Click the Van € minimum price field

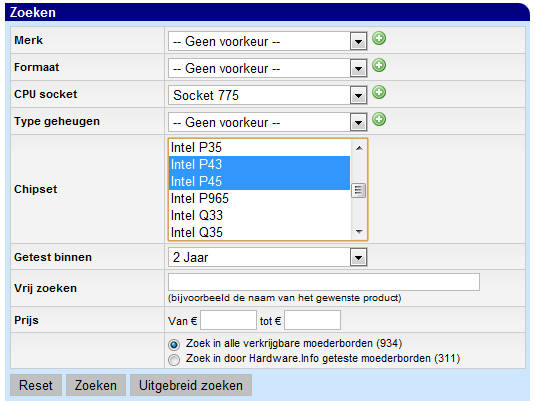coord(228,320)
